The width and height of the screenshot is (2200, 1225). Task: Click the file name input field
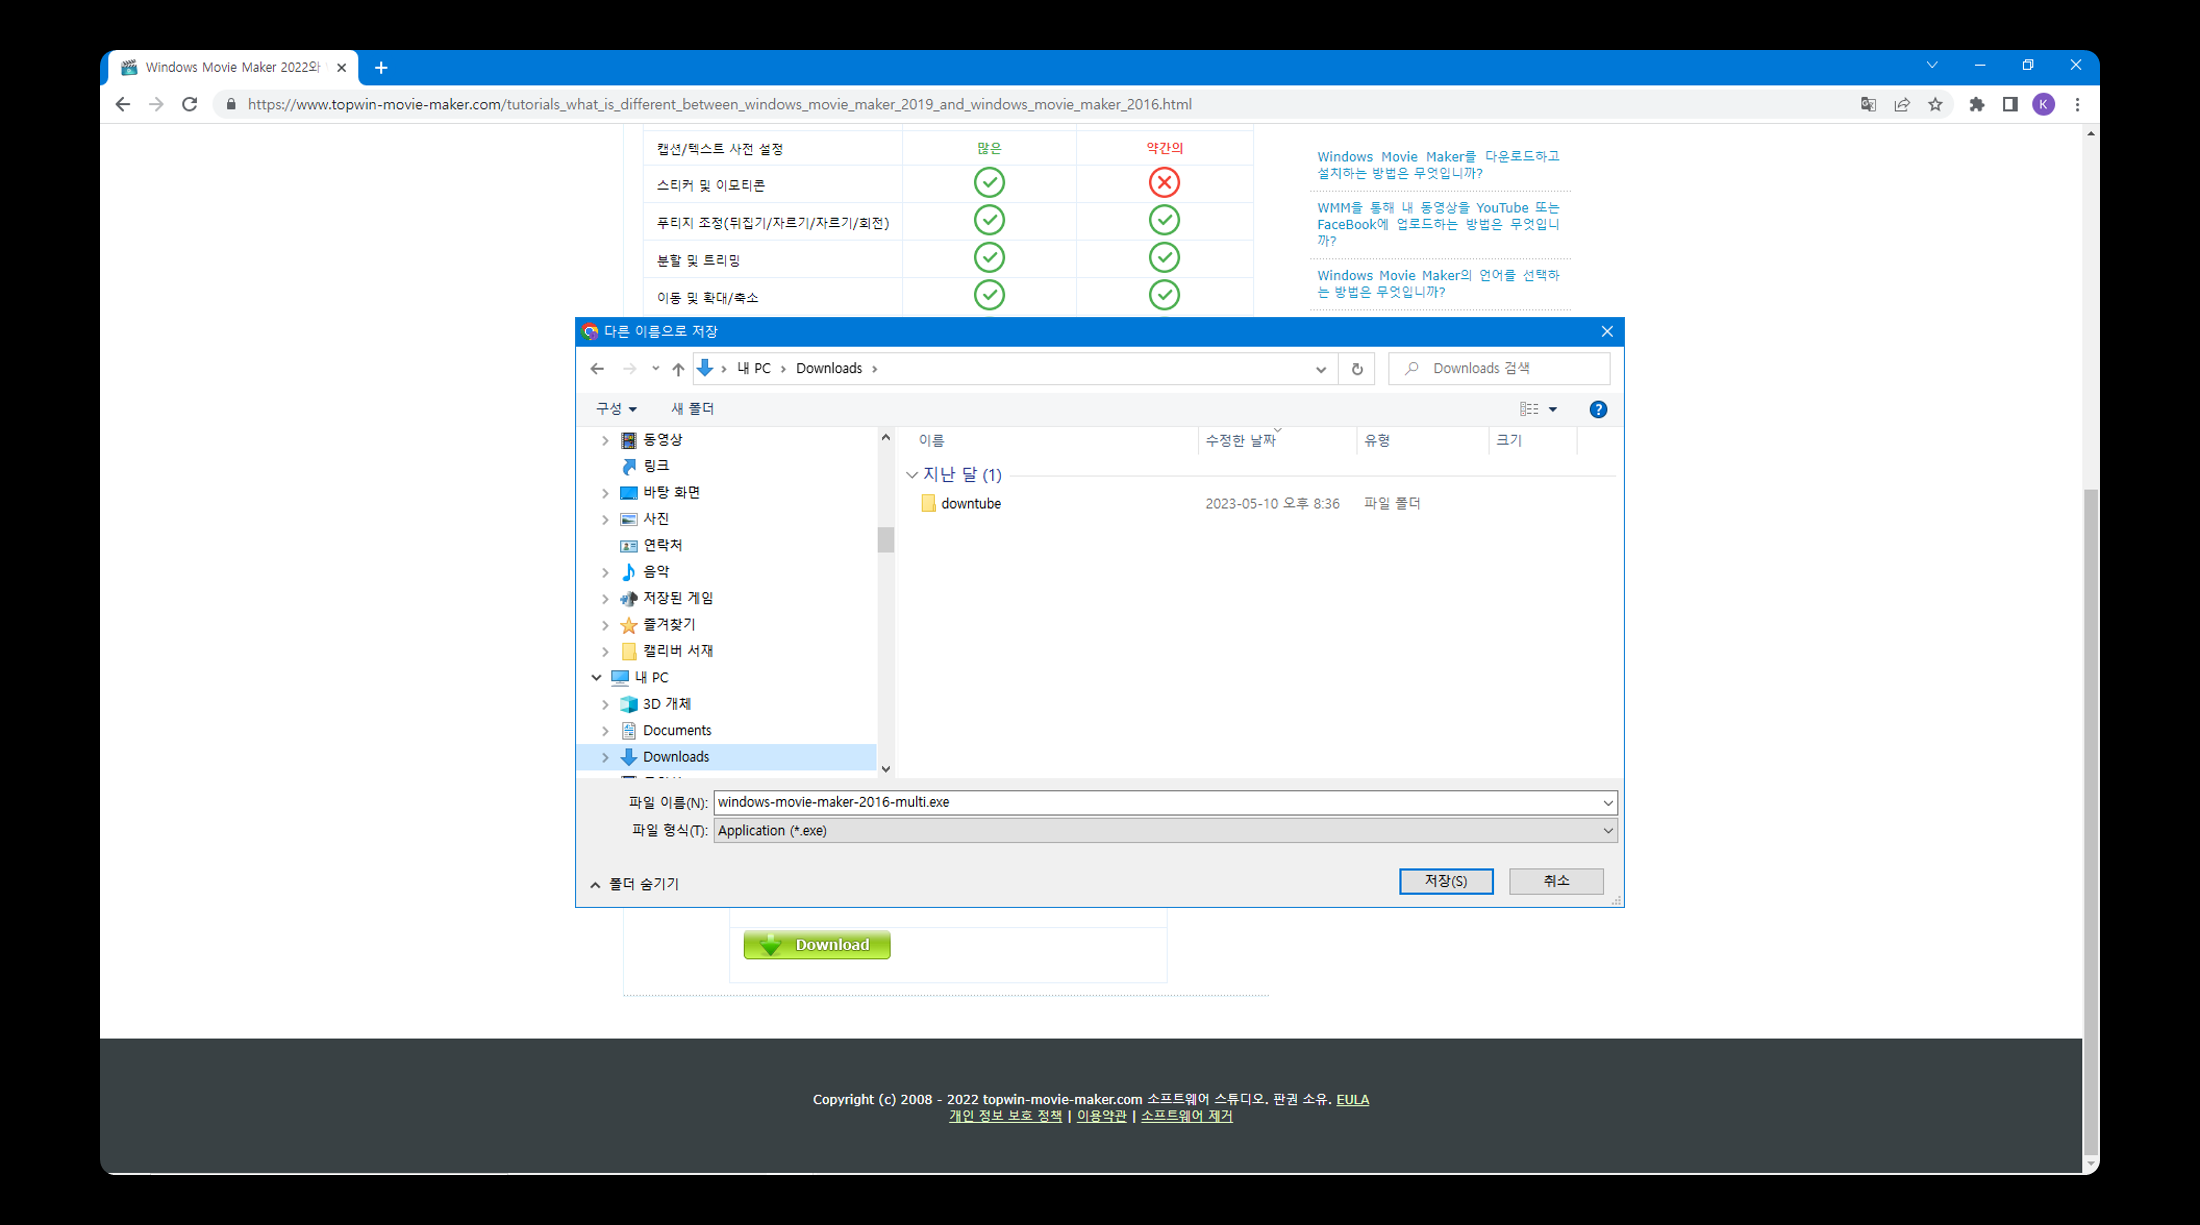1150,802
